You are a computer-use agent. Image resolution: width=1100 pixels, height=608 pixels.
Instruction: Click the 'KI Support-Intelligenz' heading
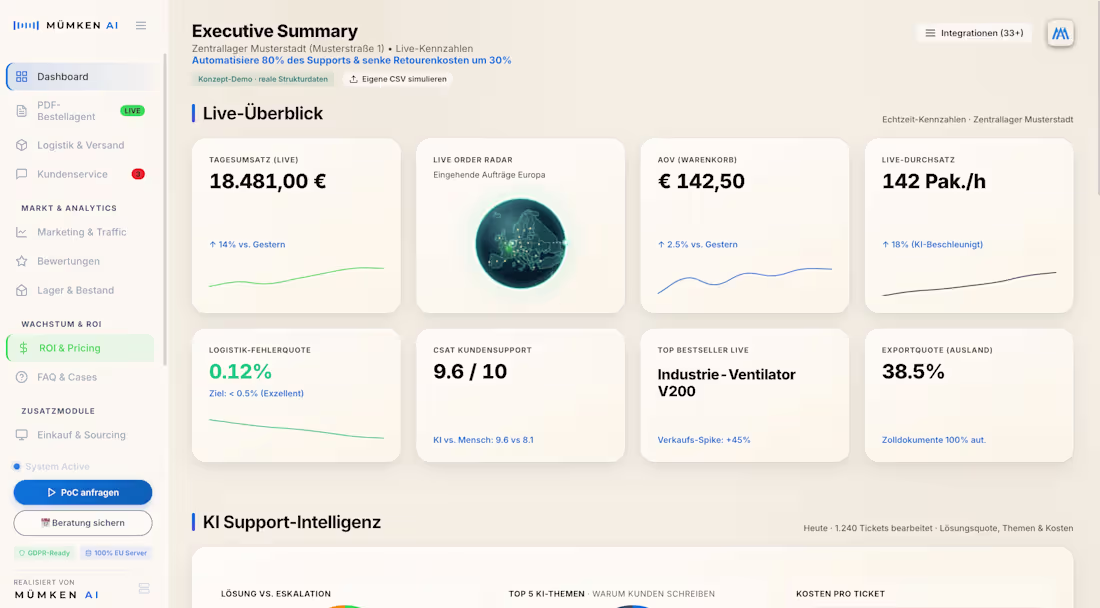click(292, 522)
